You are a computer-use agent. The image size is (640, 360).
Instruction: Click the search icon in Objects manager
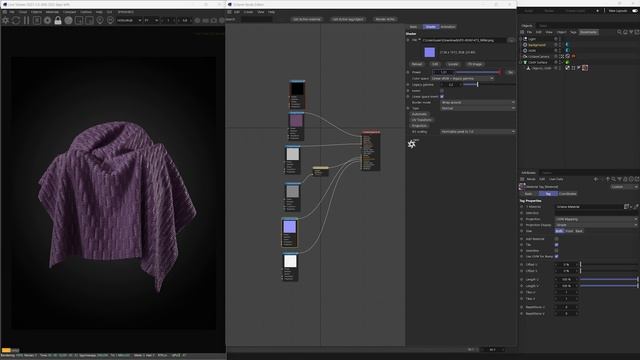coord(619,32)
